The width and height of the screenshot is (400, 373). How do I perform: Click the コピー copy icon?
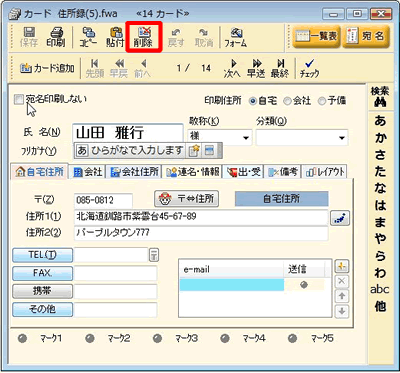click(88, 37)
